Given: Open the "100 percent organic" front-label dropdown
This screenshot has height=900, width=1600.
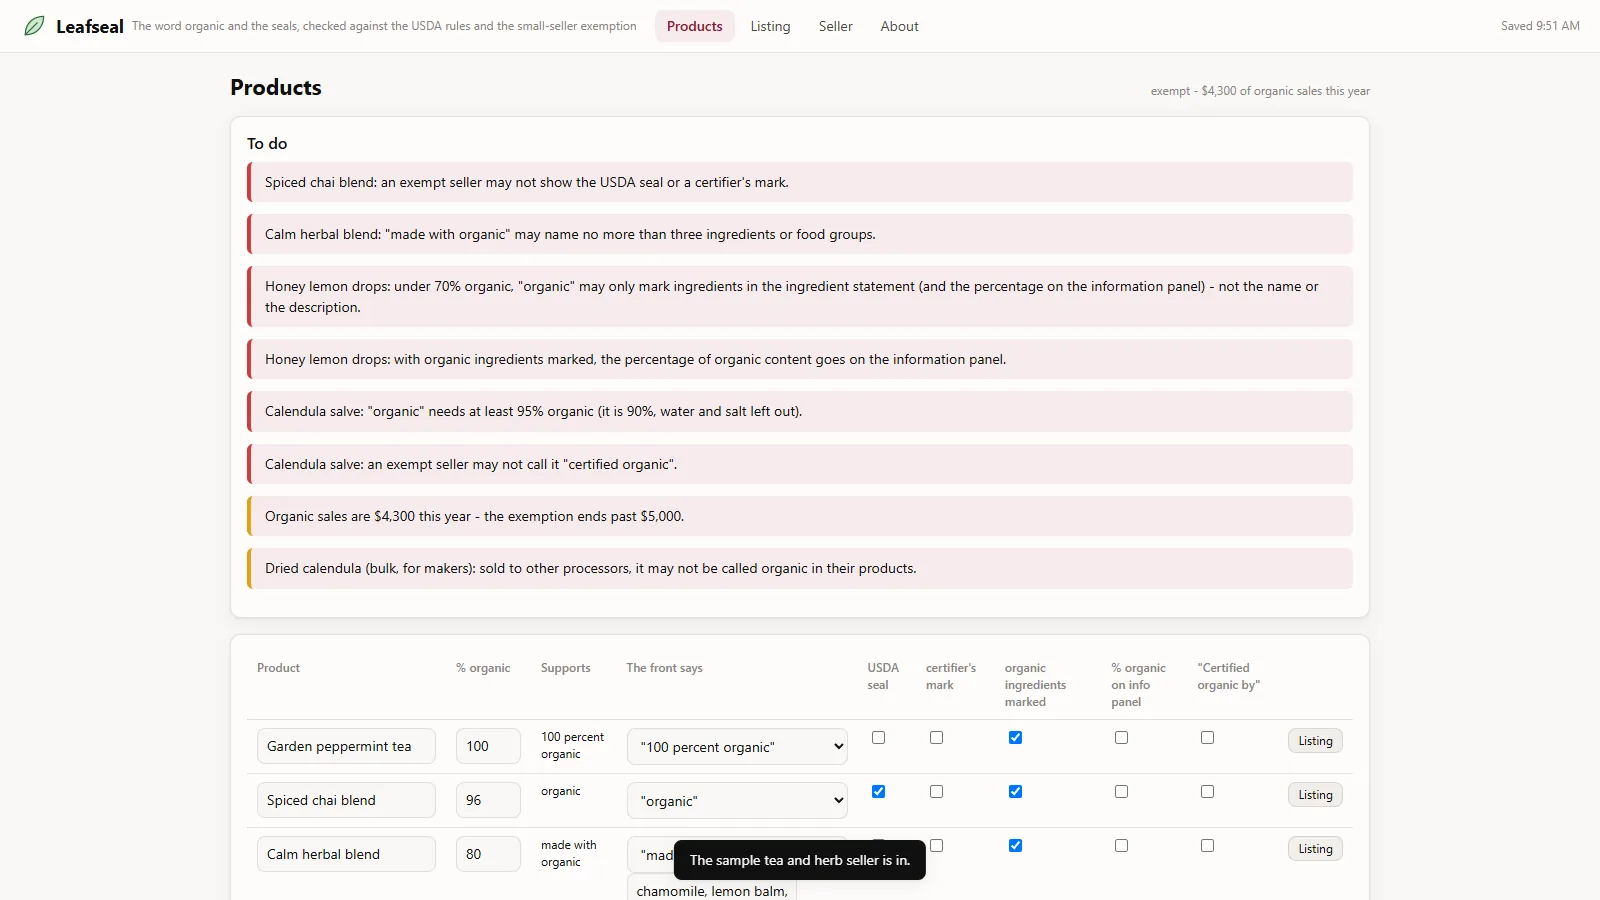Looking at the screenshot, I should pyautogui.click(x=737, y=747).
